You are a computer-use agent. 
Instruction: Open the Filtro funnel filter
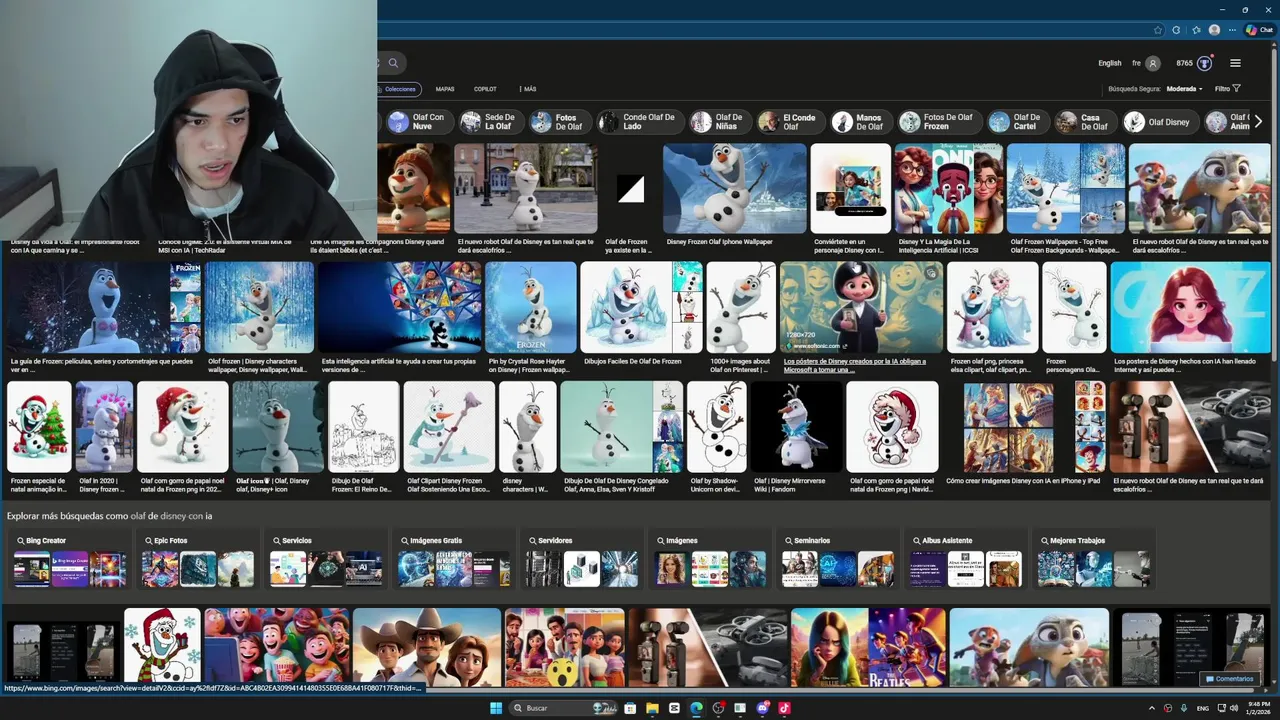click(x=1228, y=89)
